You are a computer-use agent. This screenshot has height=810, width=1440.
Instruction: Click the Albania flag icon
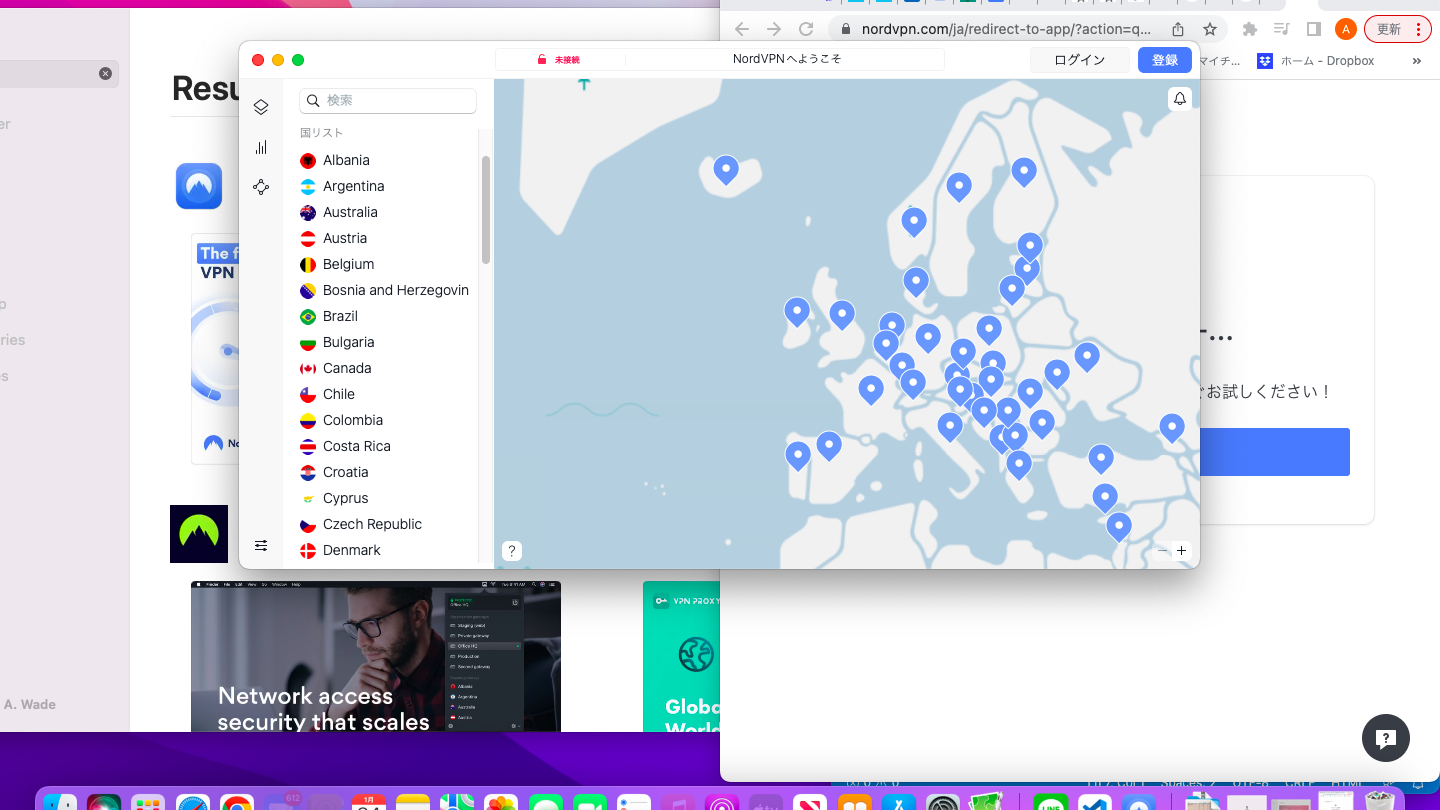coord(308,160)
